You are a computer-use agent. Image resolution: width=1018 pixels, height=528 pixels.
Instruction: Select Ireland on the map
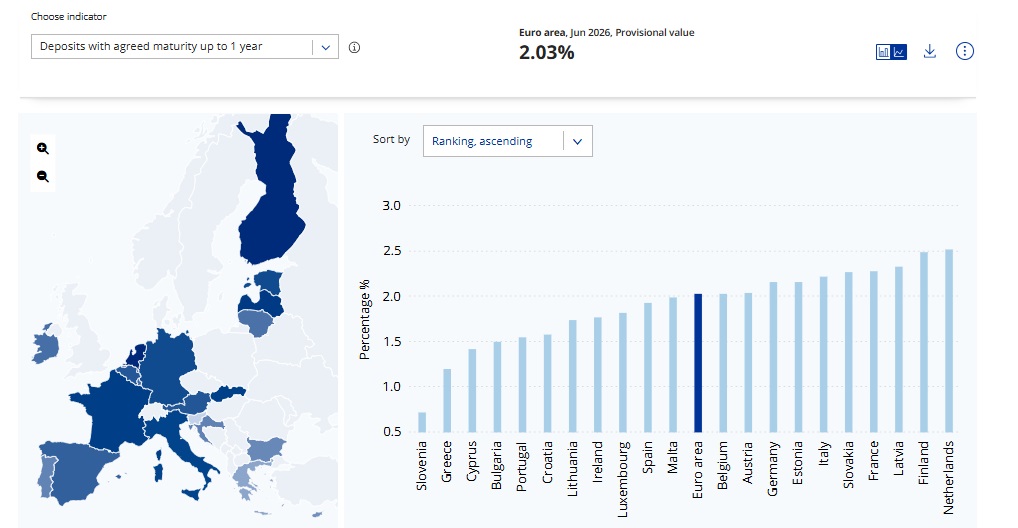(45, 345)
